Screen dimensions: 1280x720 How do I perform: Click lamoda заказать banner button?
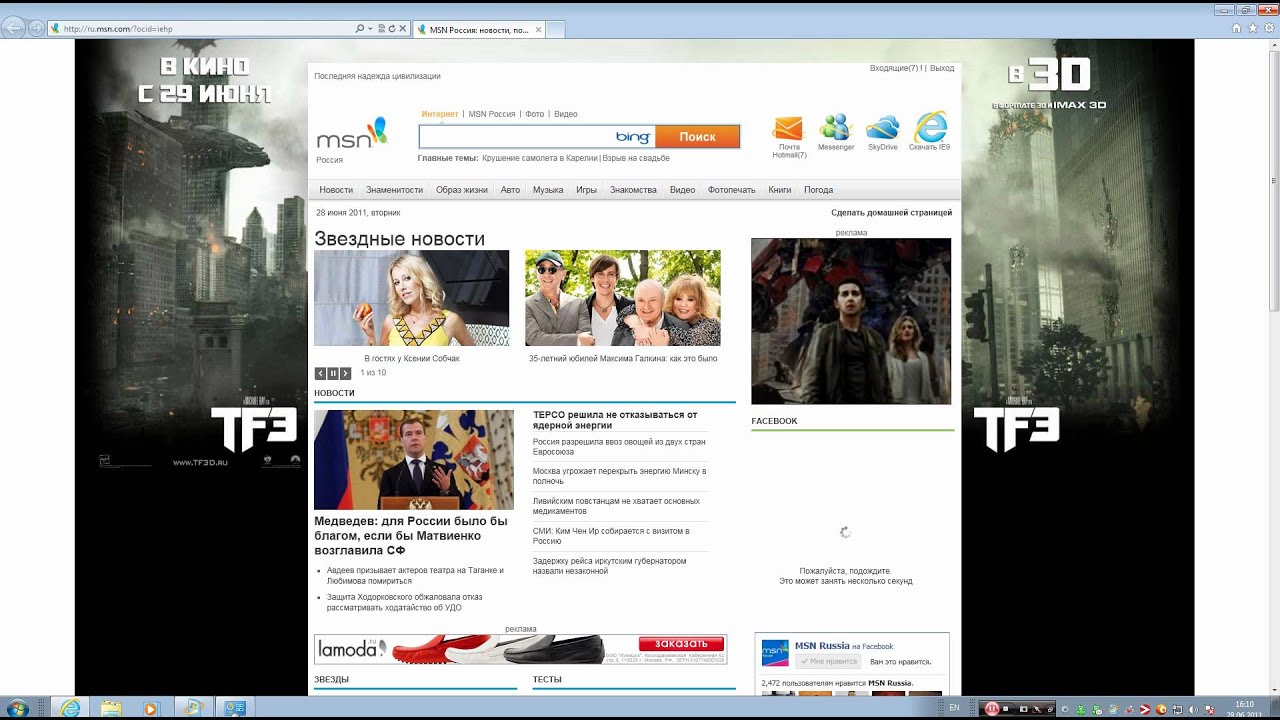coord(681,644)
